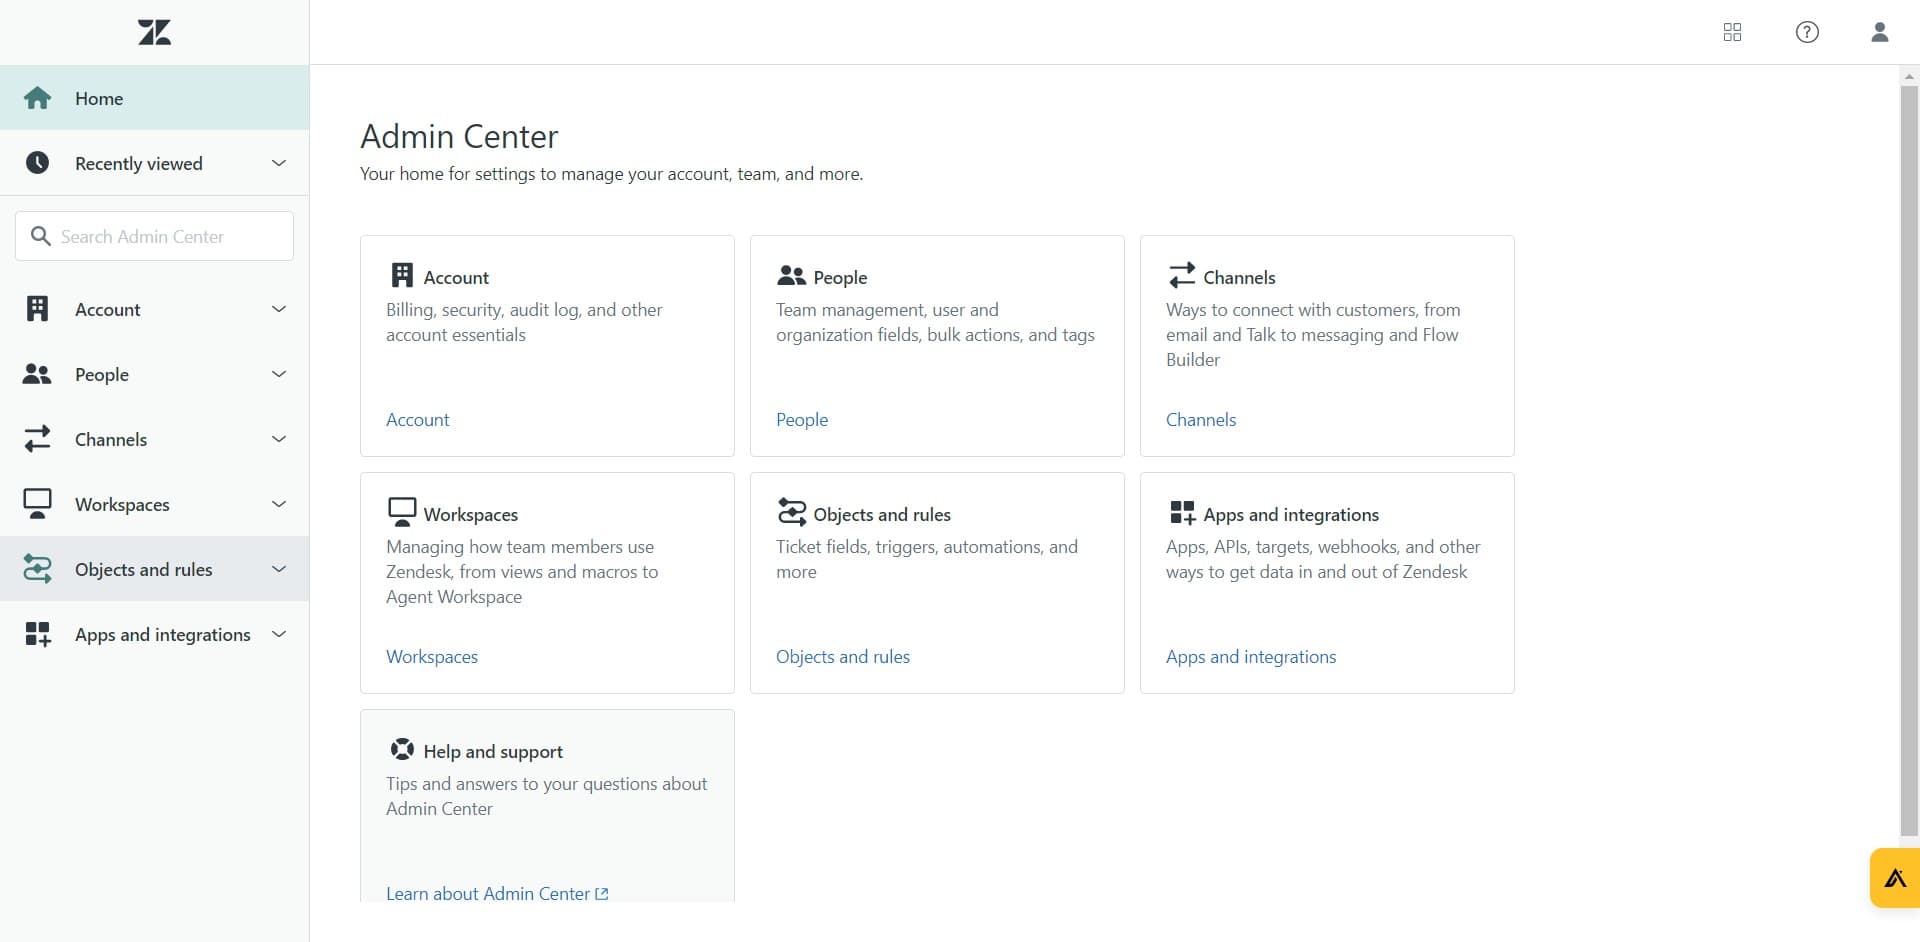Expand the Account sidebar section
Image resolution: width=1920 pixels, height=942 pixels.
[278, 309]
